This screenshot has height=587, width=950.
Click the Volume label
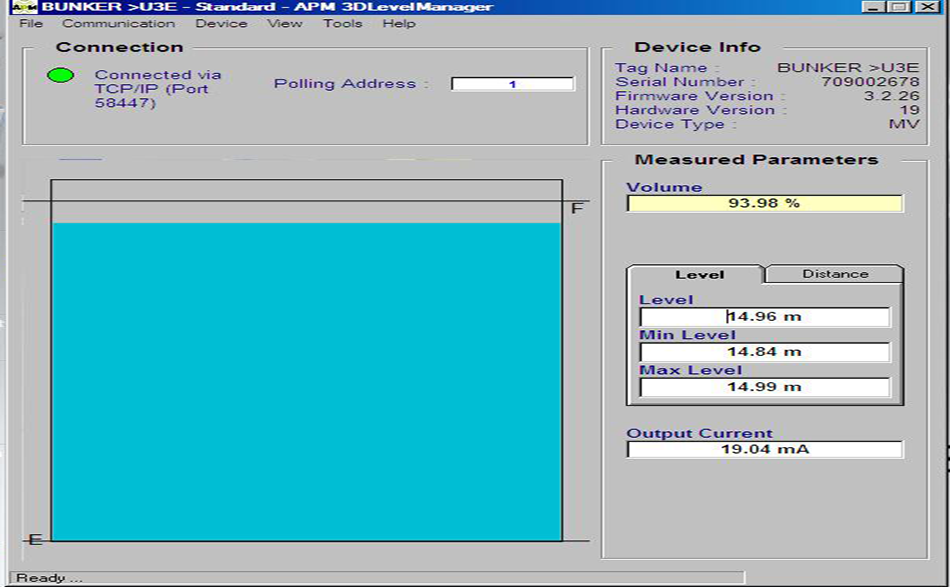(x=664, y=187)
